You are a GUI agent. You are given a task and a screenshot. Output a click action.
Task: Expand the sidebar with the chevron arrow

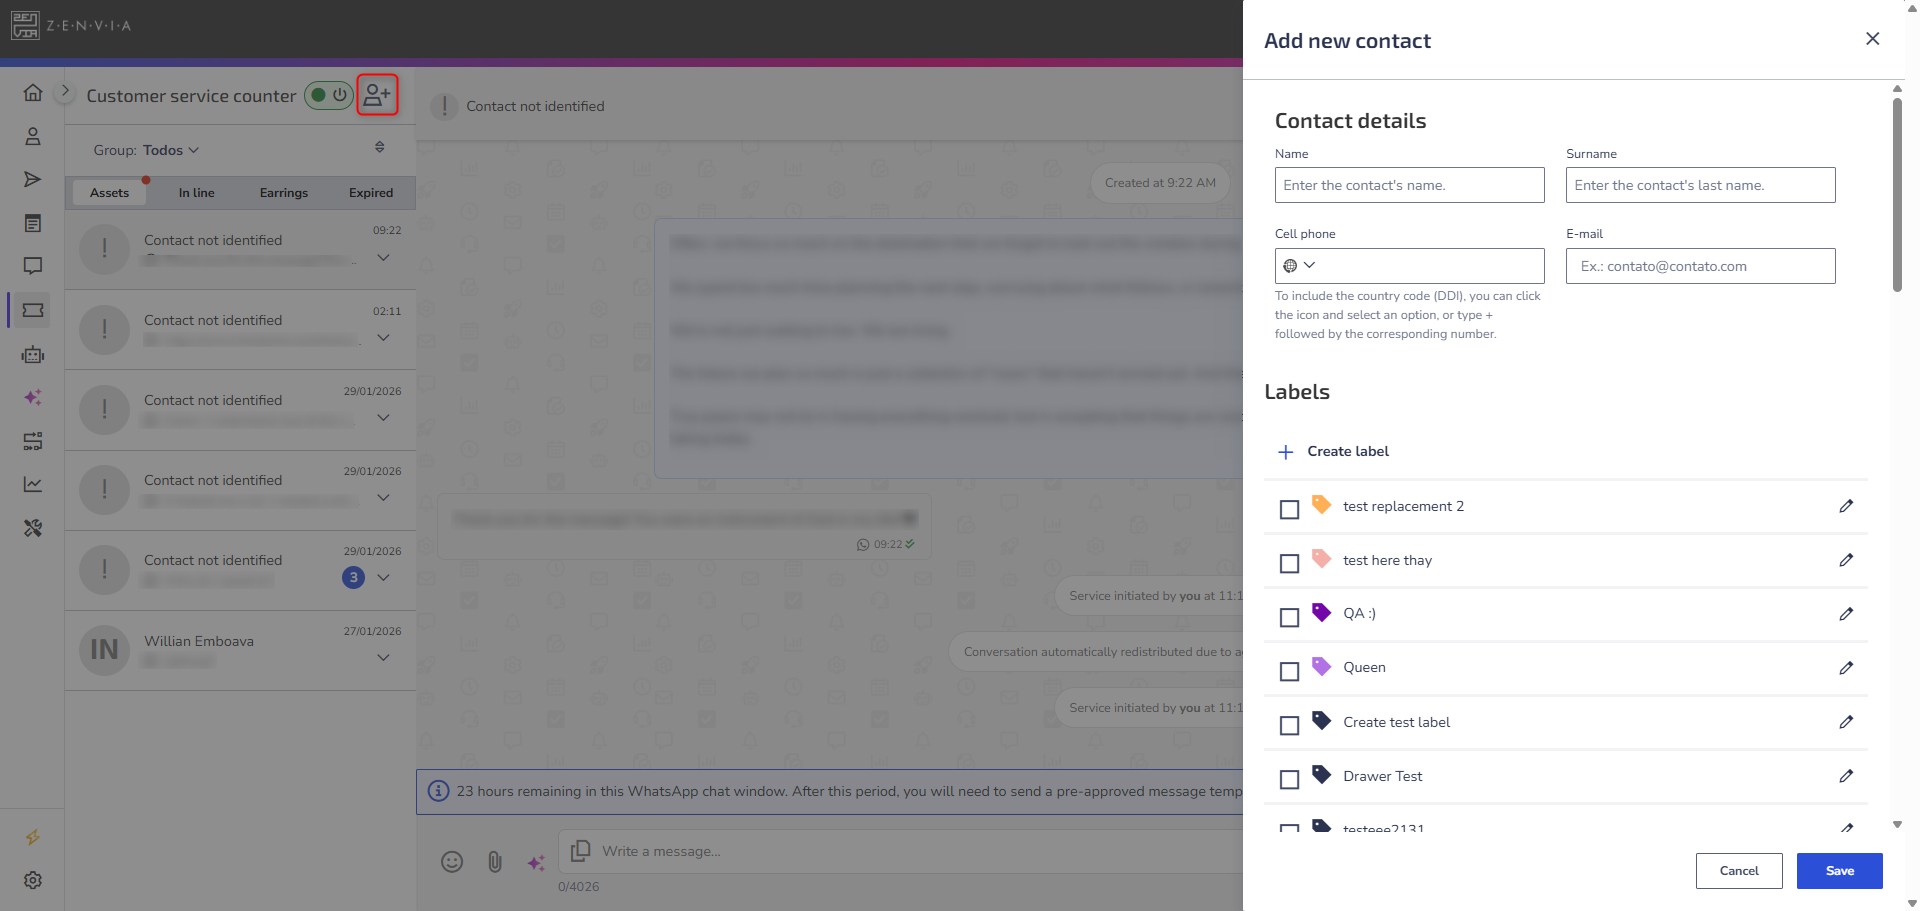(65, 91)
